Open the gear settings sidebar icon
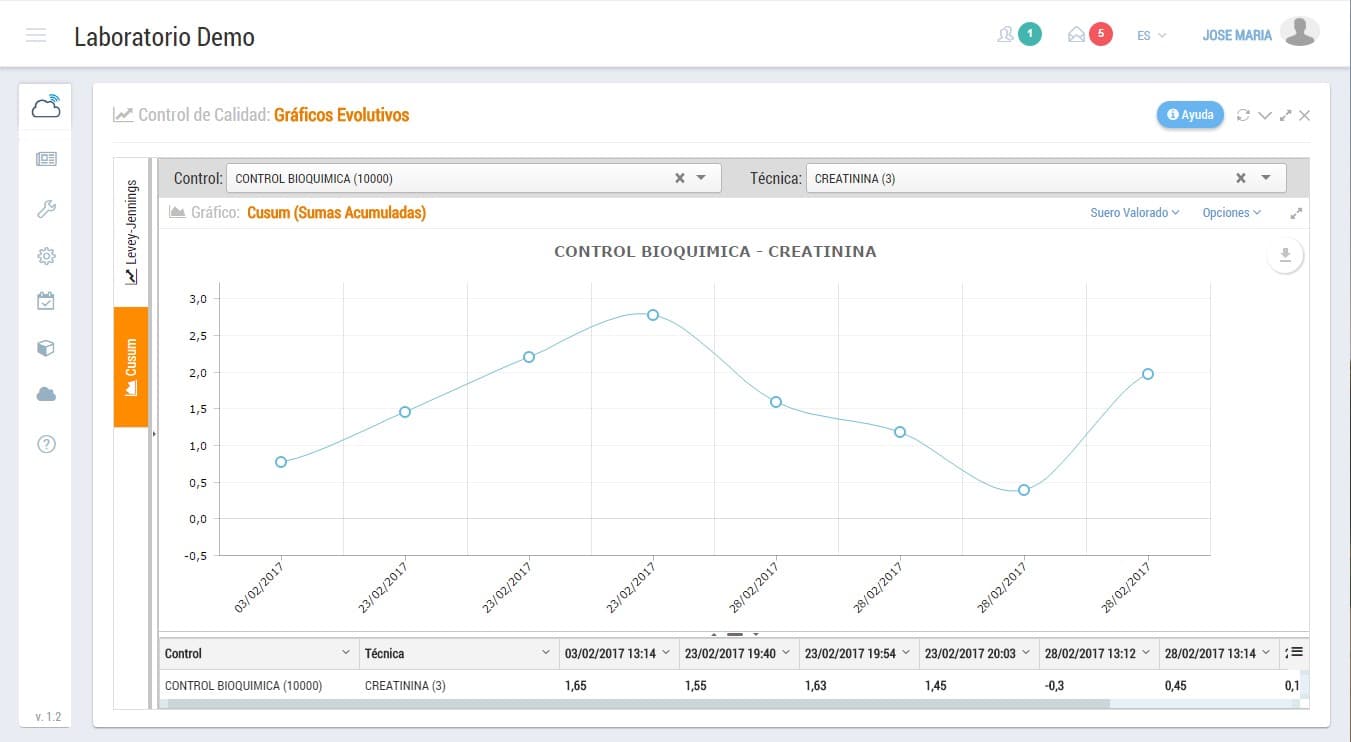The height and width of the screenshot is (742, 1351). pyautogui.click(x=46, y=256)
